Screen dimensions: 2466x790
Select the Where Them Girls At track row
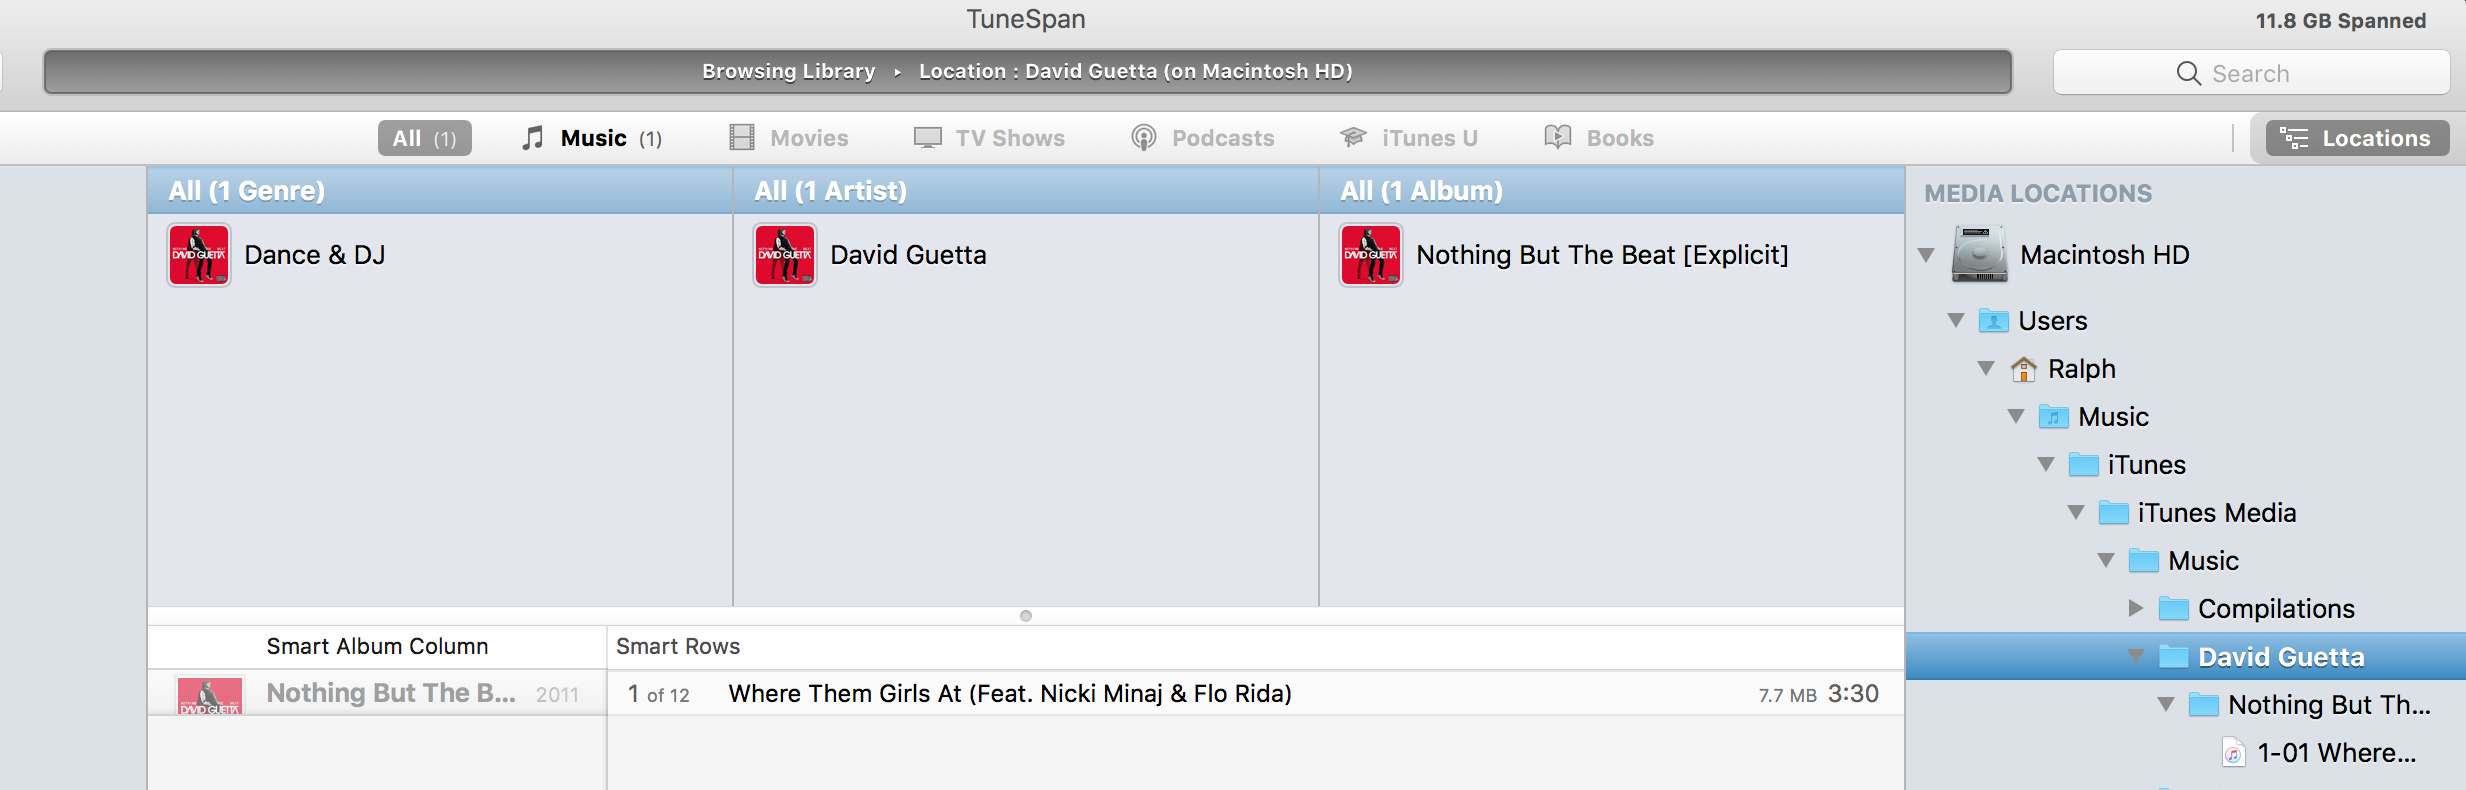(x=1010, y=694)
